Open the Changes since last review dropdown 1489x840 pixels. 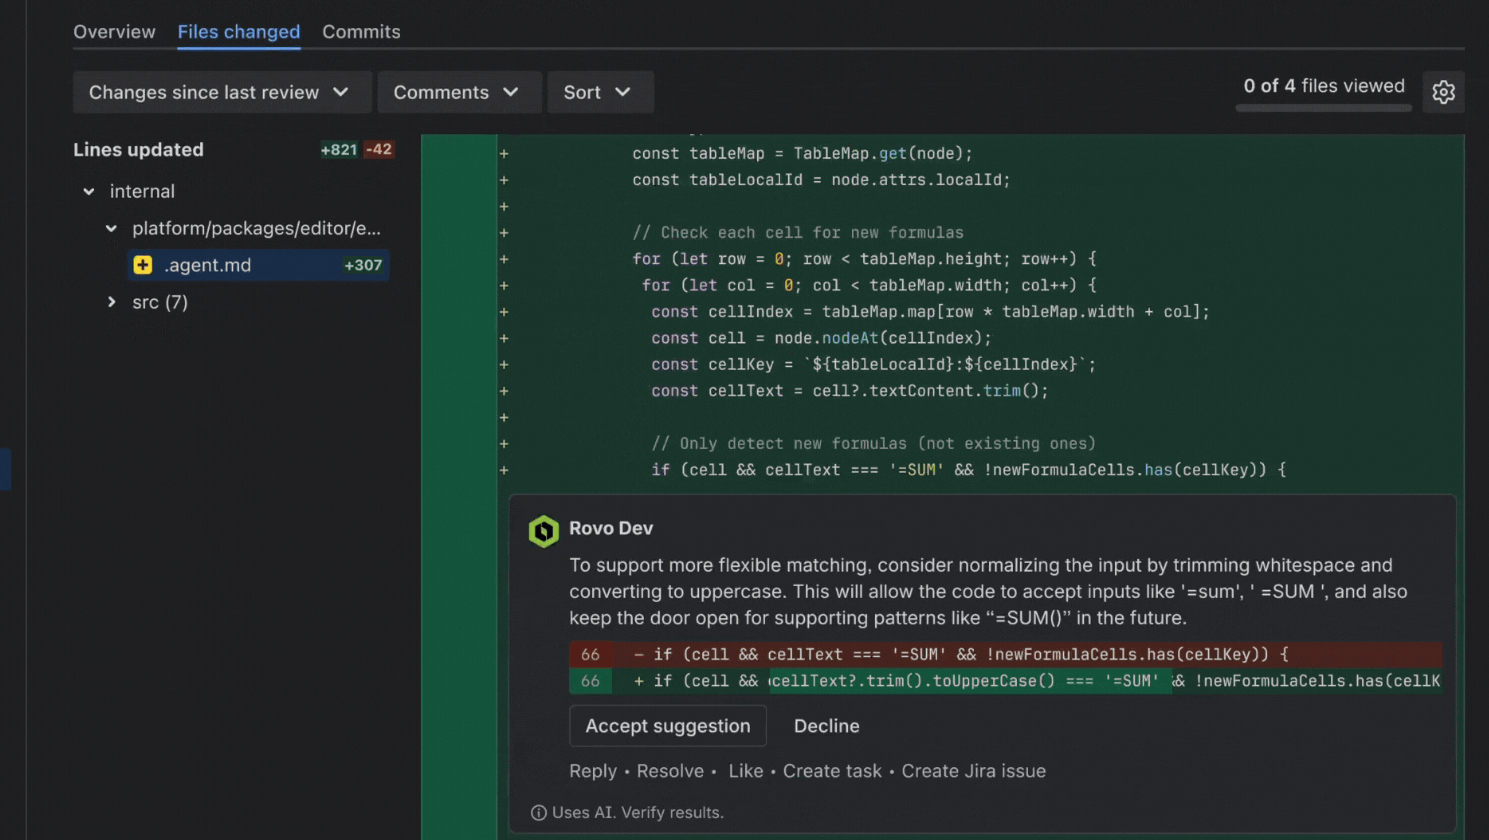(221, 92)
